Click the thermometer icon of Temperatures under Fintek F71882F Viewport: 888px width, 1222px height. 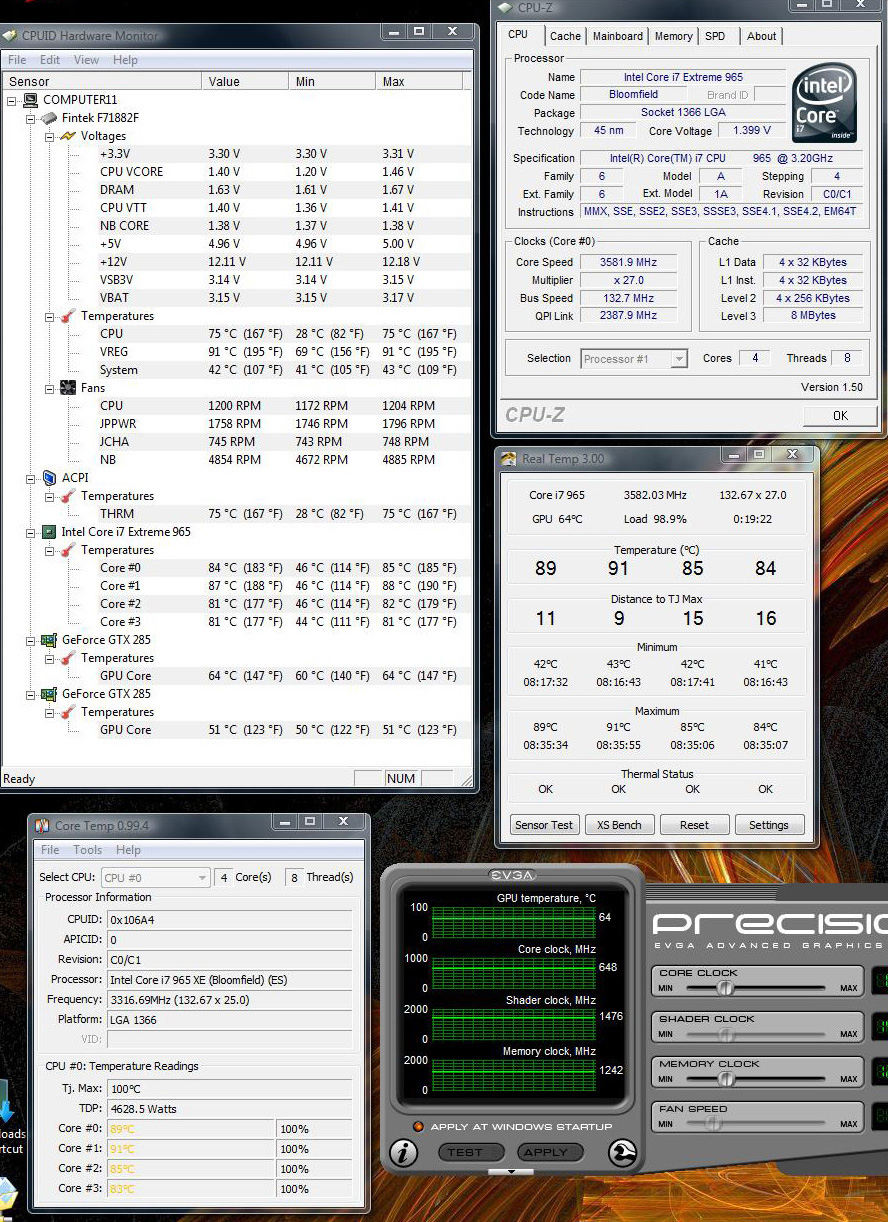tap(68, 316)
